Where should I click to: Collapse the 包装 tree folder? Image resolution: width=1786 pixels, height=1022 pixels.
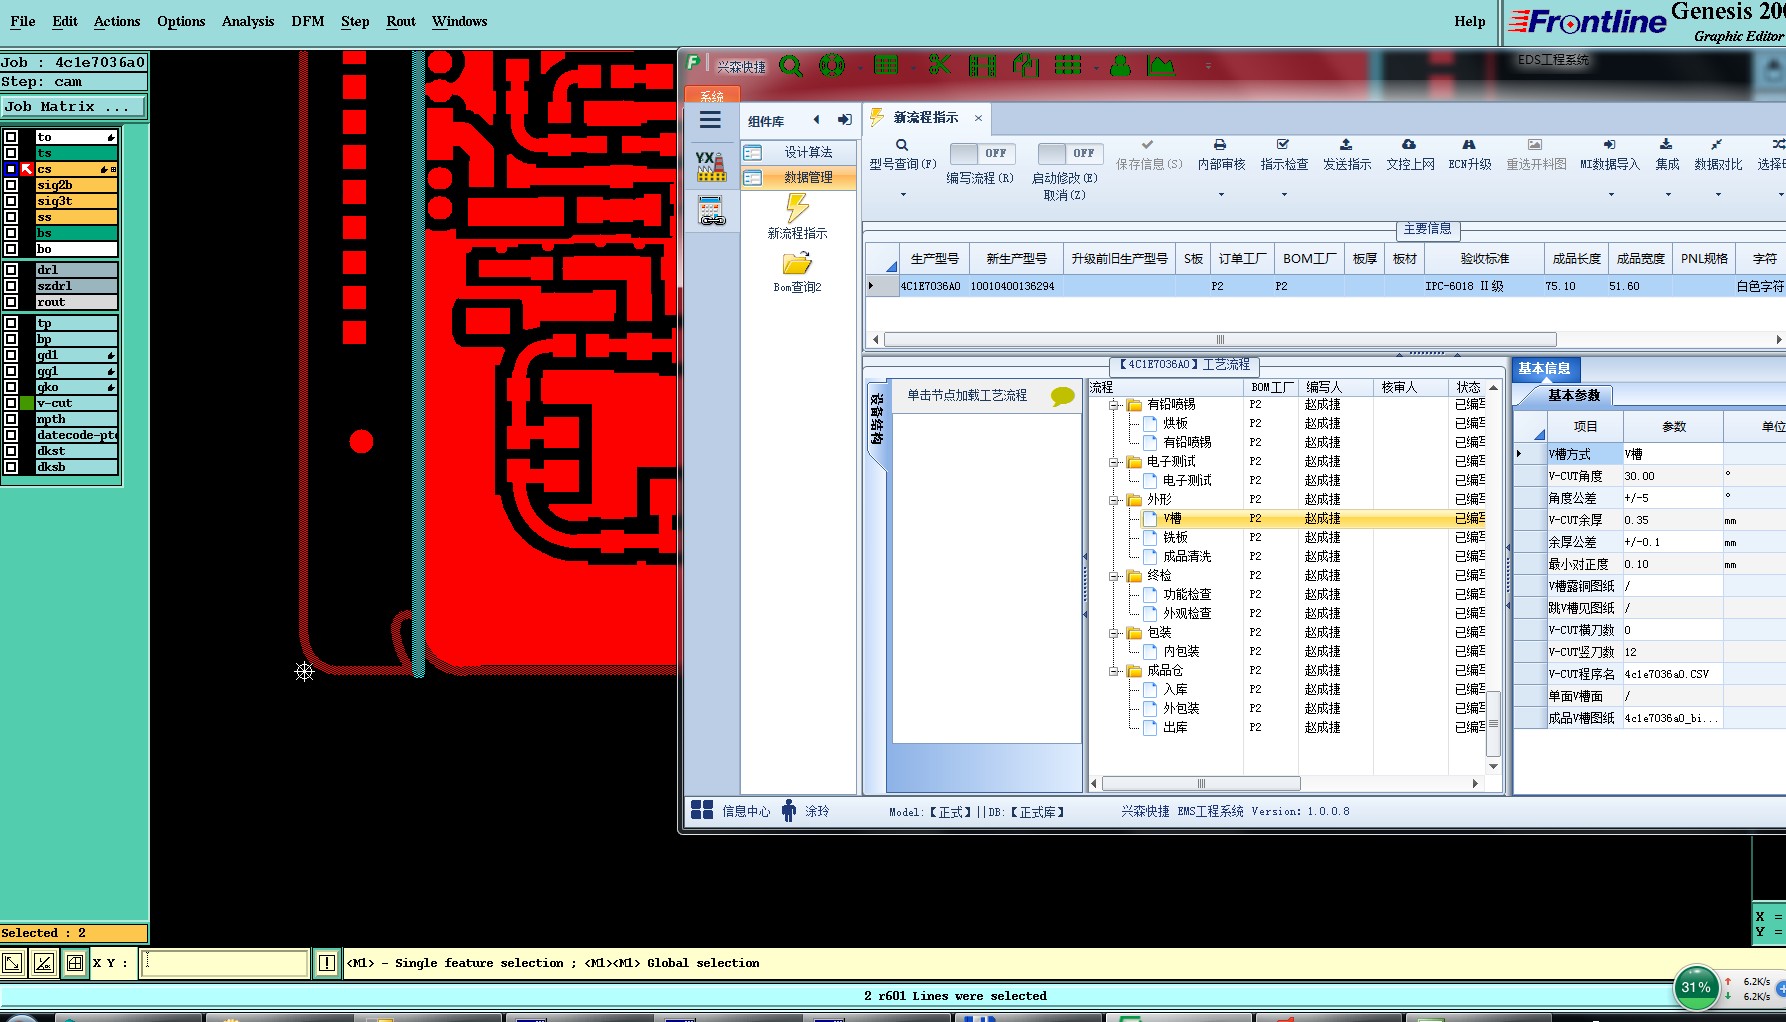1113,633
